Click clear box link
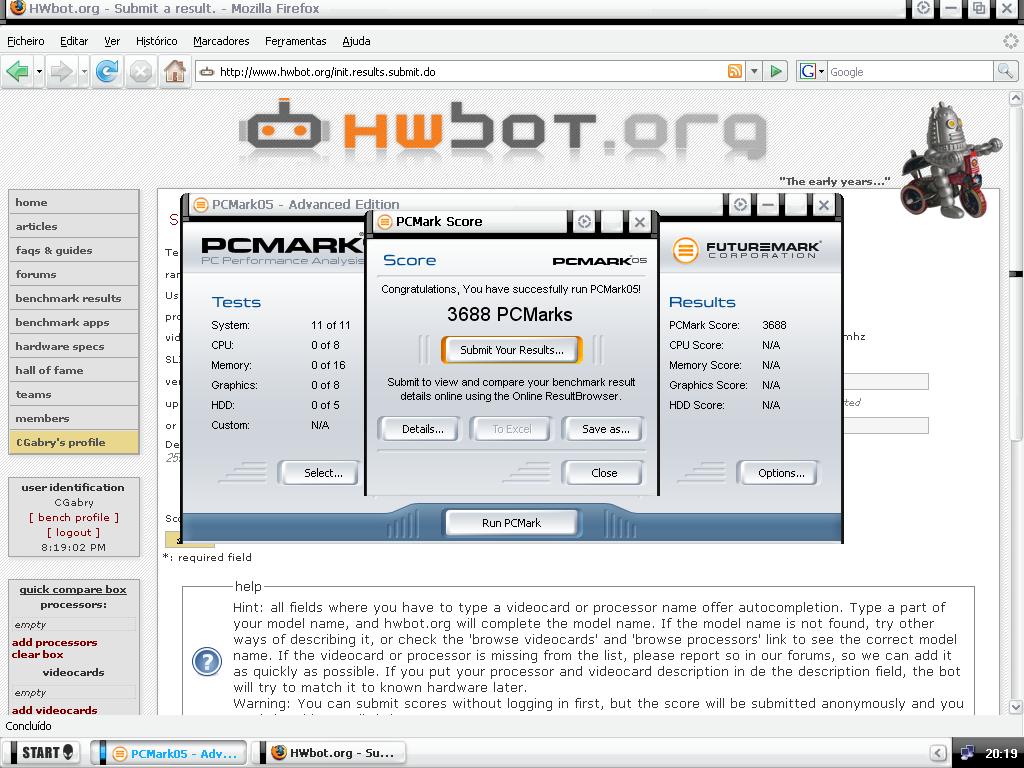The width and height of the screenshot is (1024, 768). click(37, 654)
